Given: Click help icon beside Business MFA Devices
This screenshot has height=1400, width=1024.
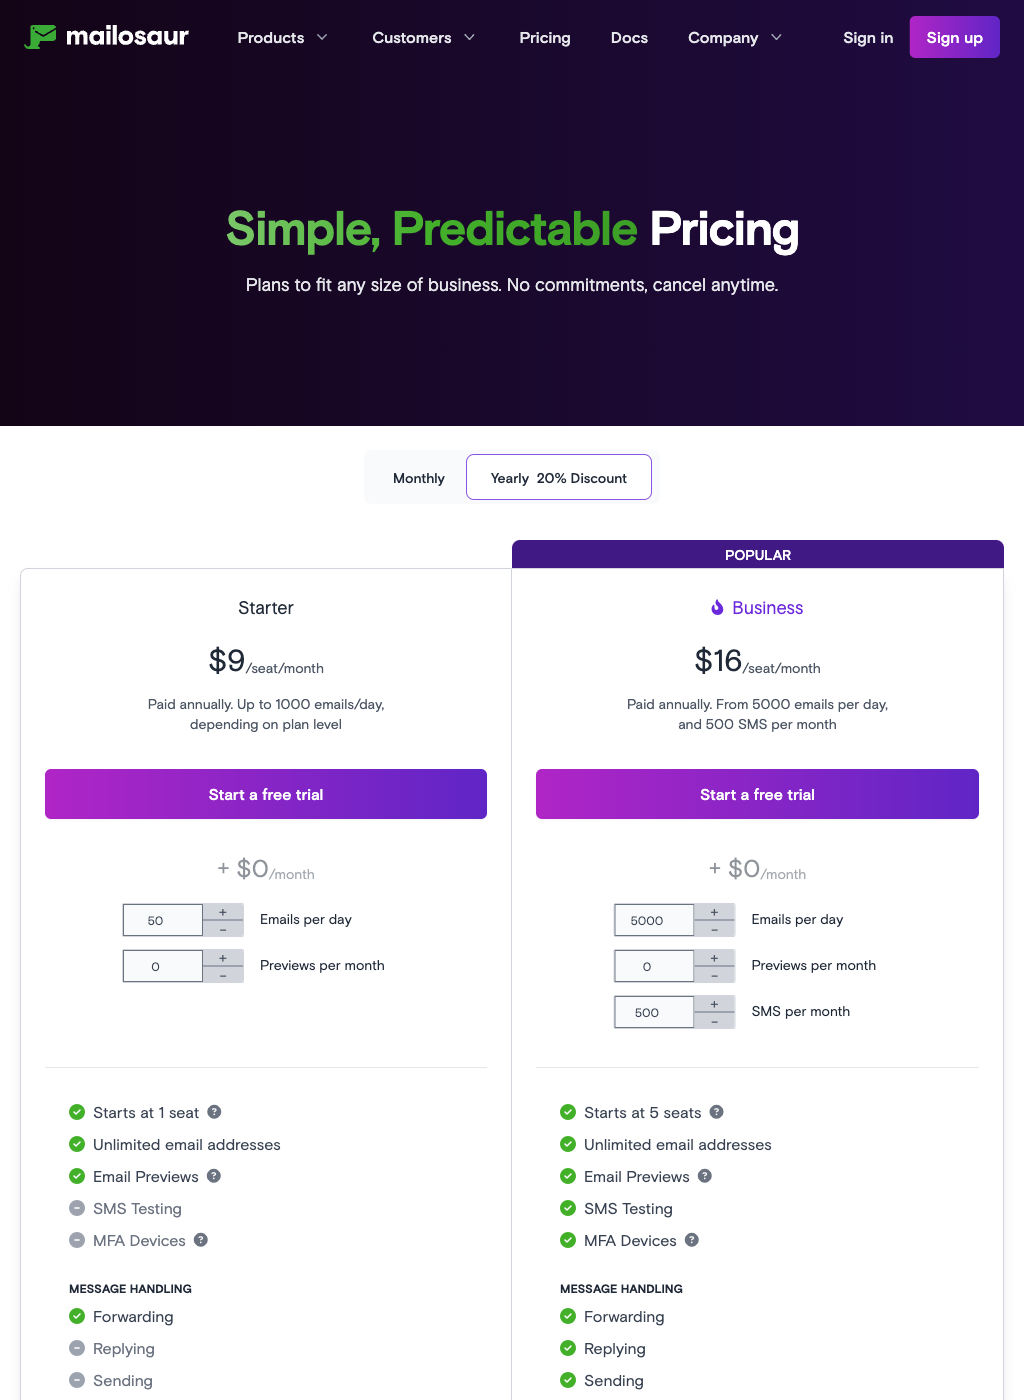Looking at the screenshot, I should tap(692, 1240).
